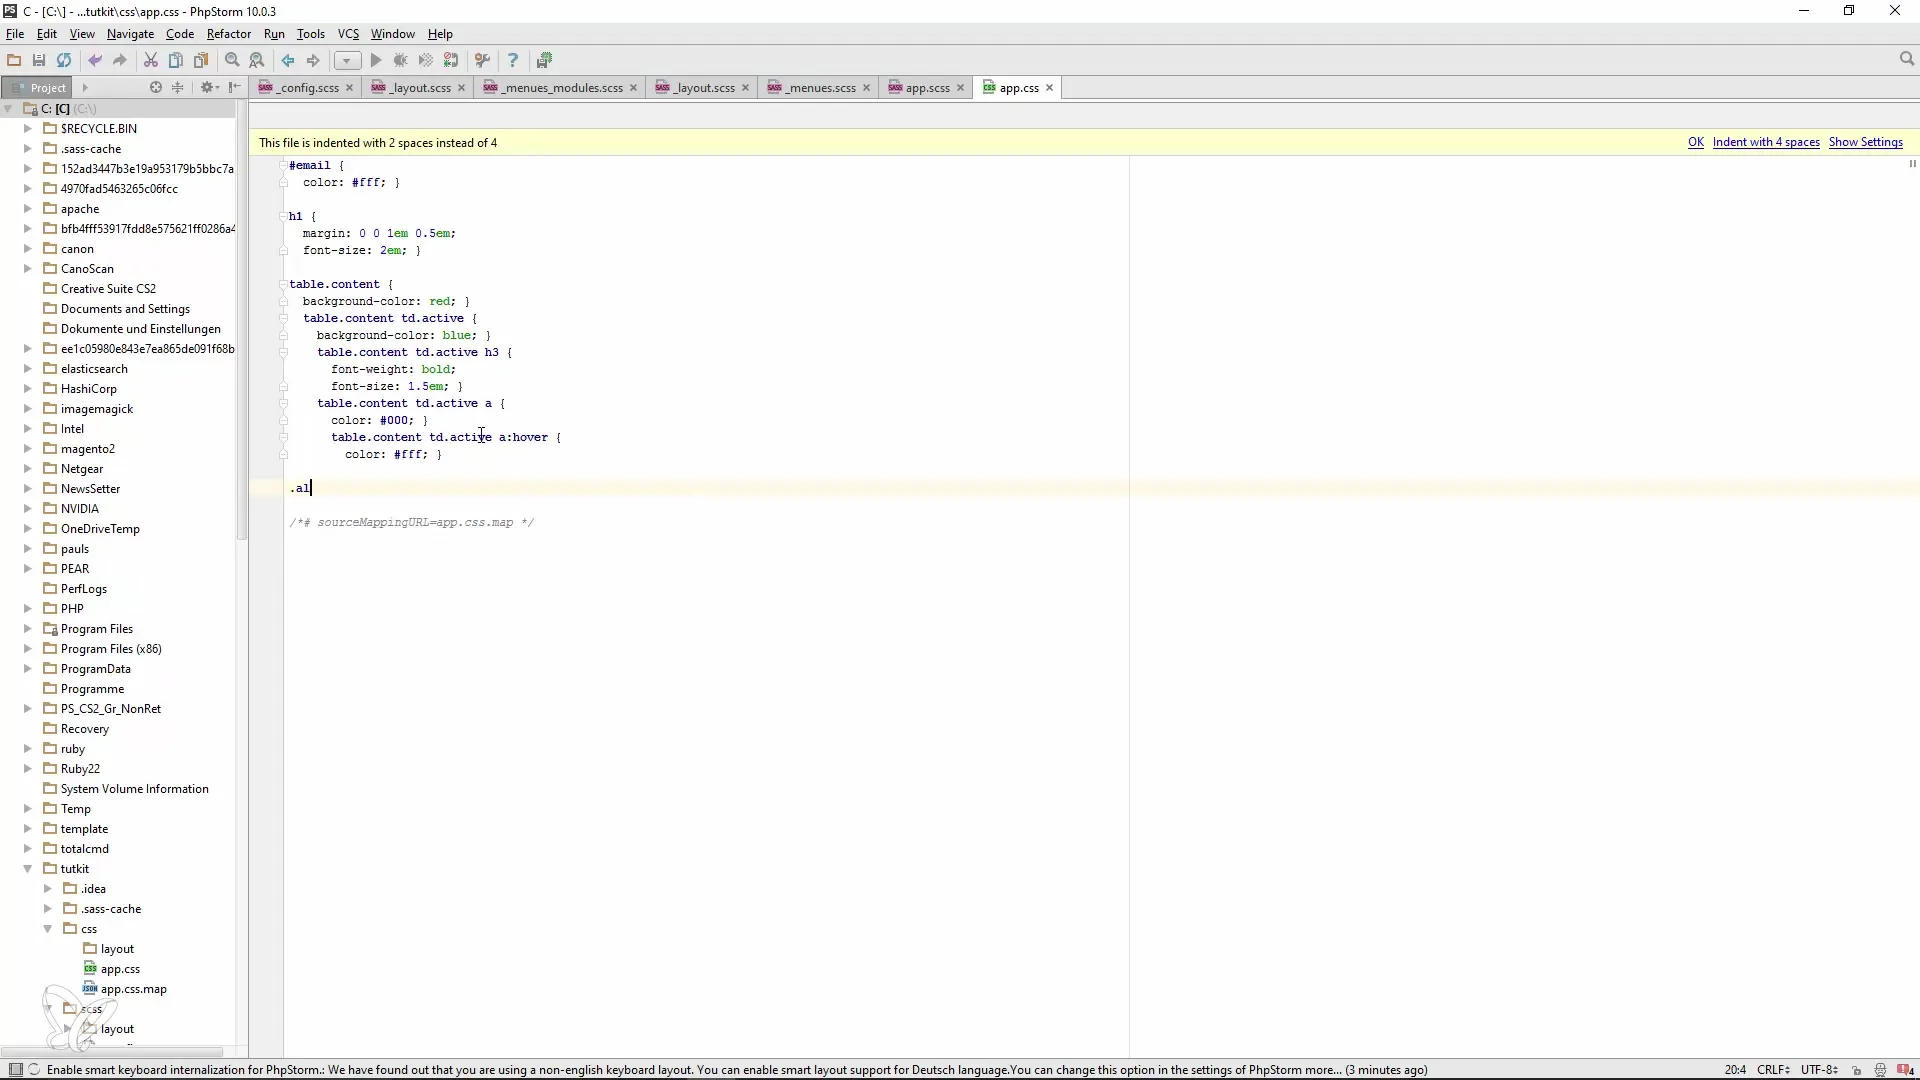Collapse the tutkit folder
The image size is (1920, 1080).
pos(28,869)
